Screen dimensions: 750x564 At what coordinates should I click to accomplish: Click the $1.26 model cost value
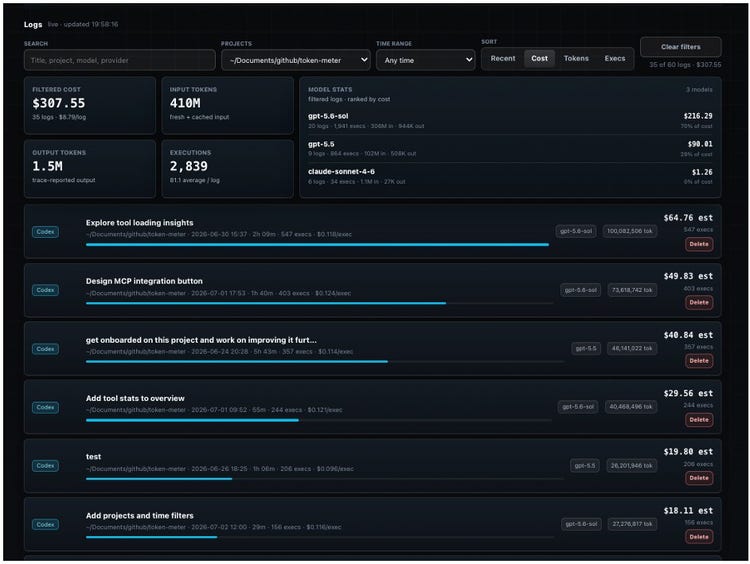coord(702,172)
